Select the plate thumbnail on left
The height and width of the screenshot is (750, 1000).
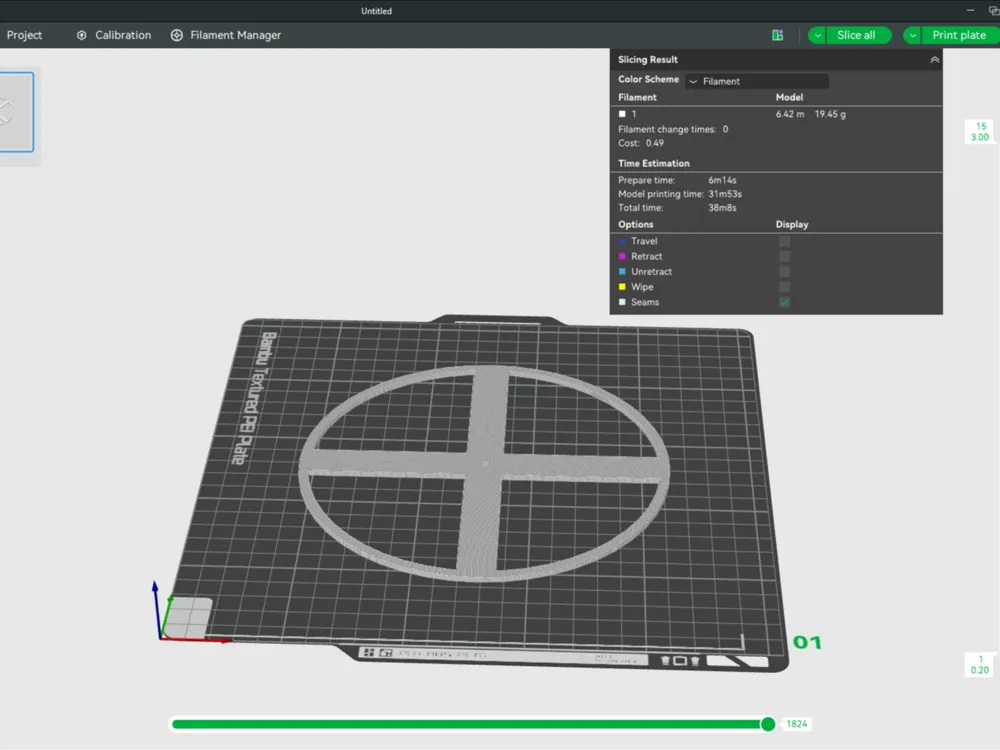point(16,112)
